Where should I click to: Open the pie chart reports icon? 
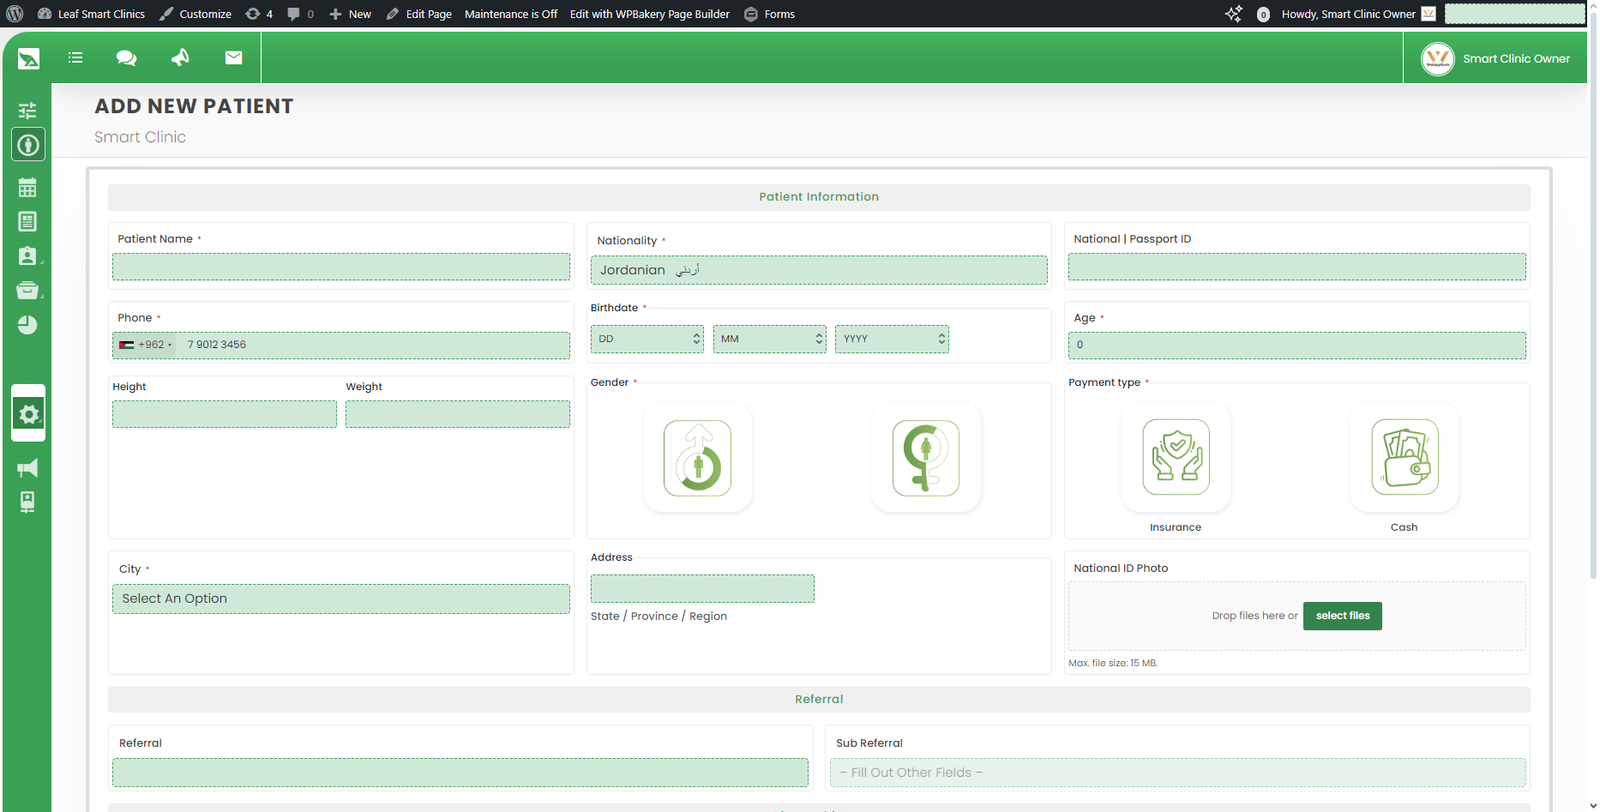(x=27, y=325)
